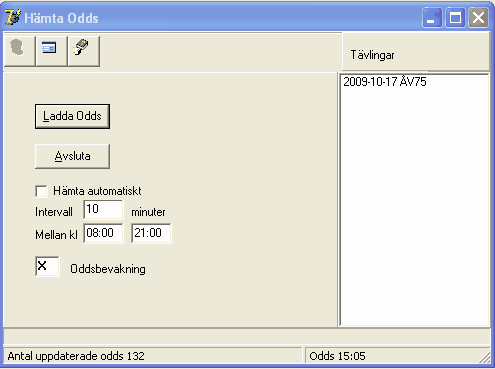Viewport: 495px width, 369px height.
Task: Click the end time field showing 21:00
Action: pos(151,233)
